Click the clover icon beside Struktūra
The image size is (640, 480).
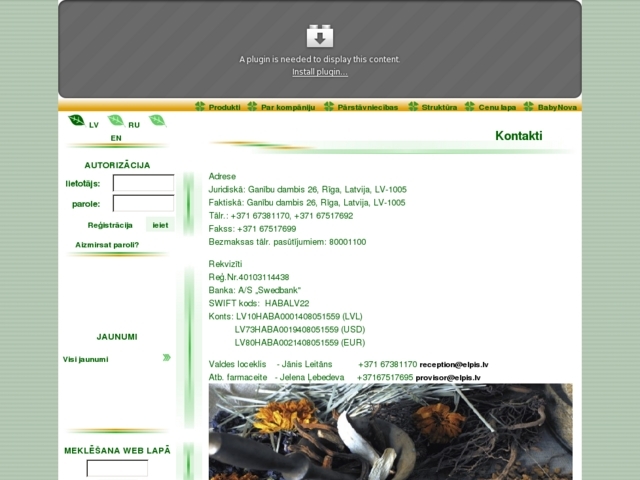[x=413, y=106]
